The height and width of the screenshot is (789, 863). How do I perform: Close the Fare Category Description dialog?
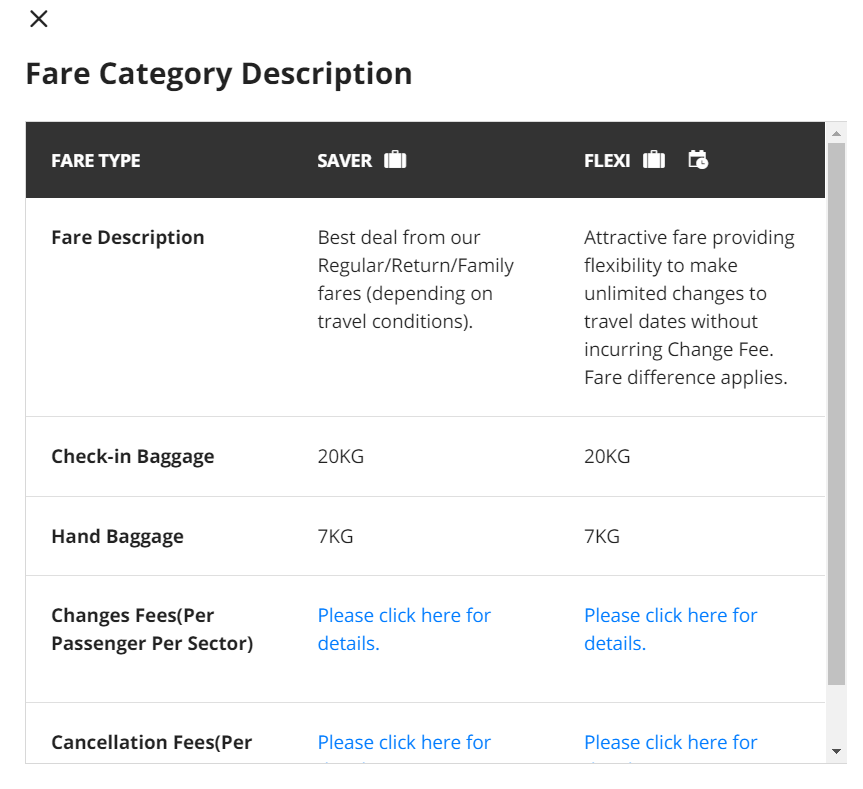(x=39, y=19)
